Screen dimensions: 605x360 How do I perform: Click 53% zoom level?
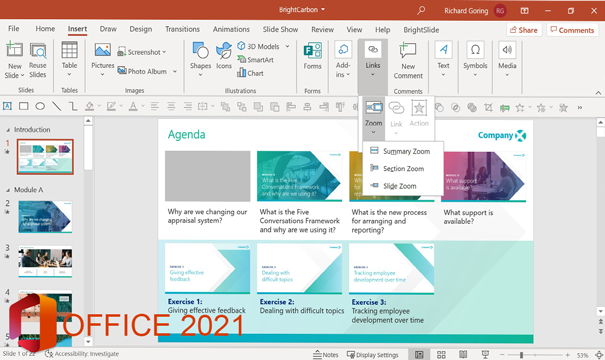pyautogui.click(x=582, y=355)
